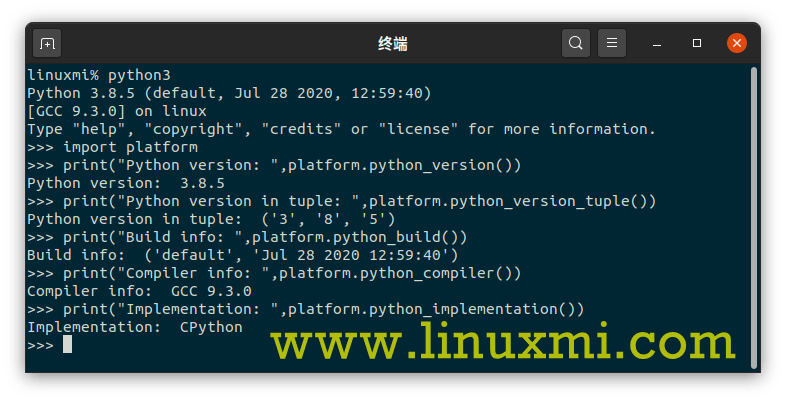Click the cursor block at the last prompt
Viewport: 786px width, 401px height.
tap(68, 344)
